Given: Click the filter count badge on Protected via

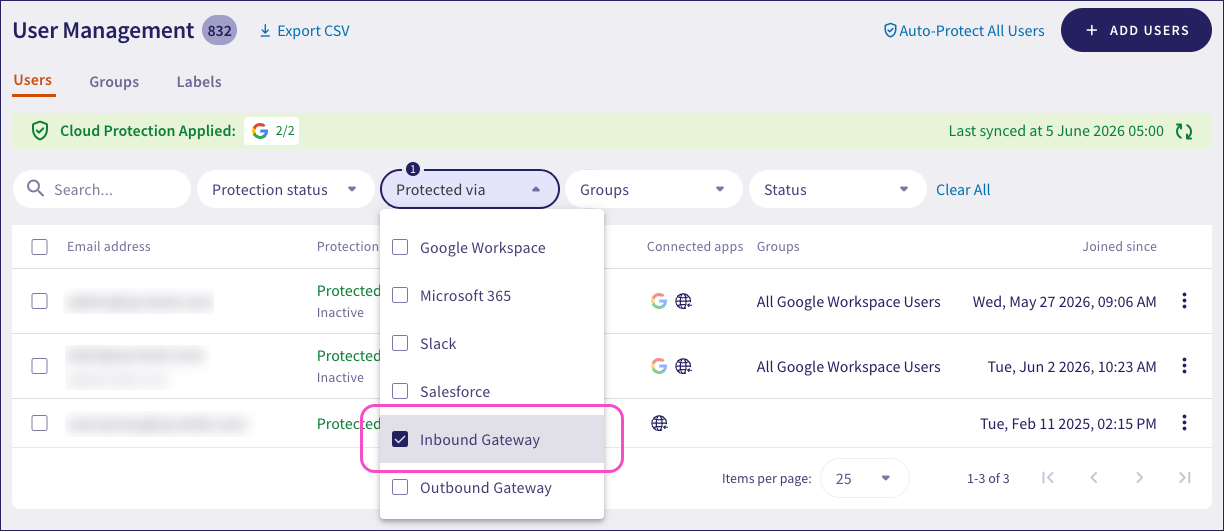Looking at the screenshot, I should (x=412, y=170).
